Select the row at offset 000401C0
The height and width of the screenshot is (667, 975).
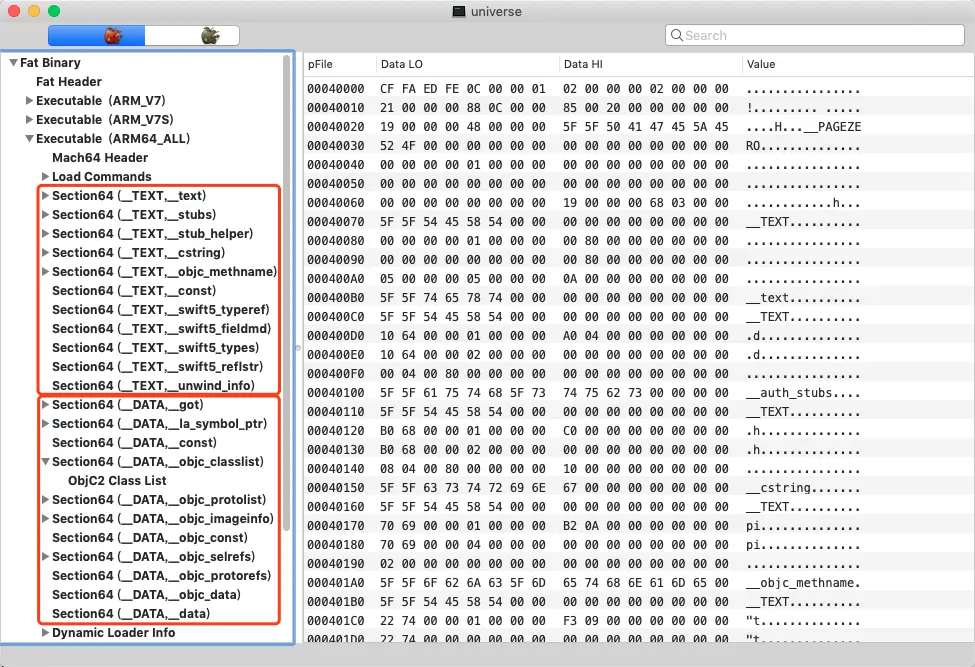tap(639, 621)
